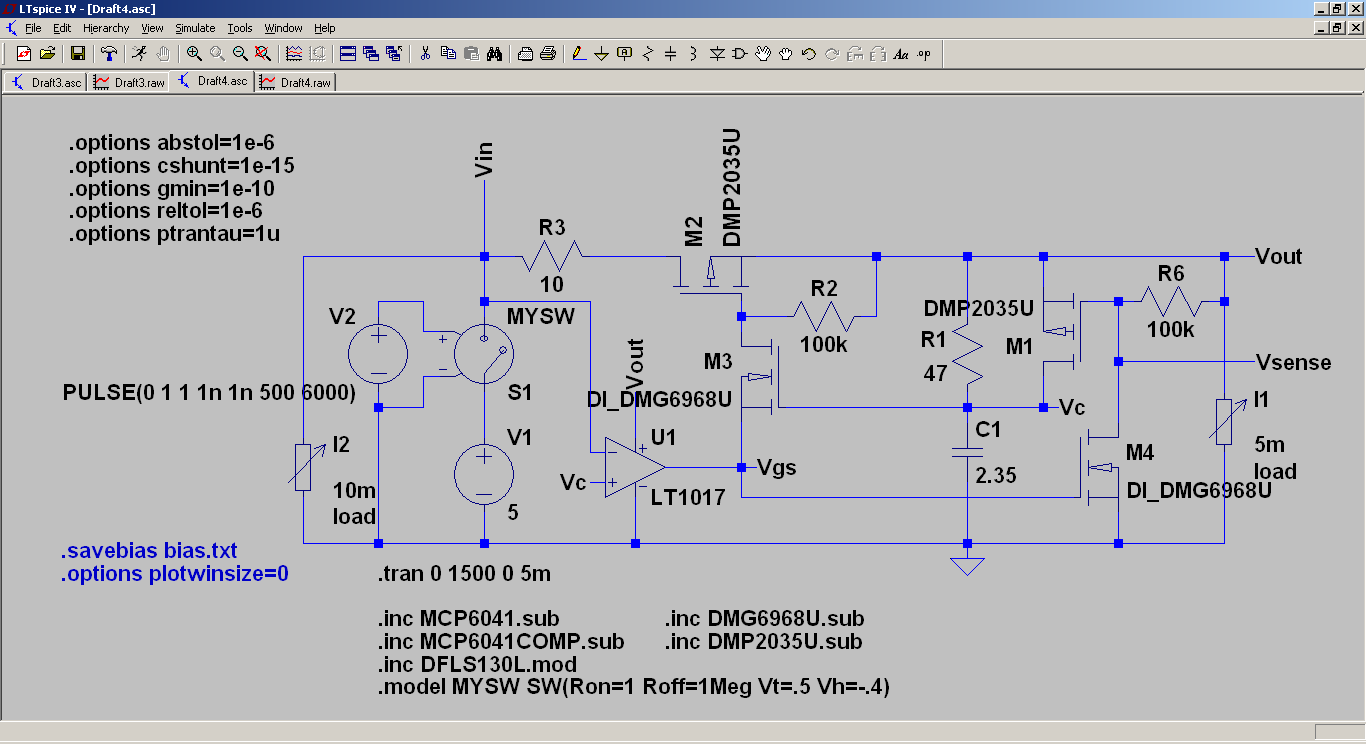Image resolution: width=1366 pixels, height=744 pixels.
Task: Click the I2 10m load symbol
Action: [302, 465]
